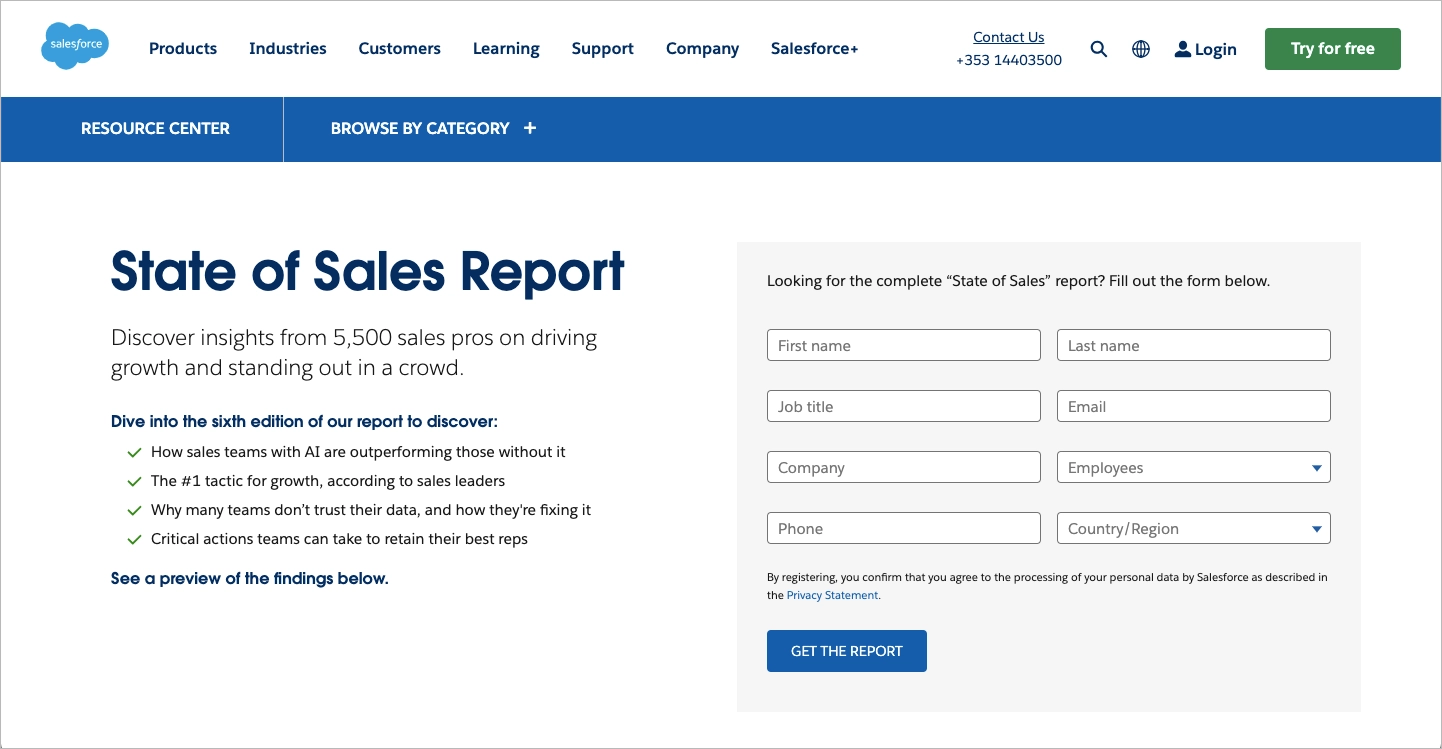This screenshot has width=1442, height=749.
Task: Open the Support menu
Action: tap(602, 48)
